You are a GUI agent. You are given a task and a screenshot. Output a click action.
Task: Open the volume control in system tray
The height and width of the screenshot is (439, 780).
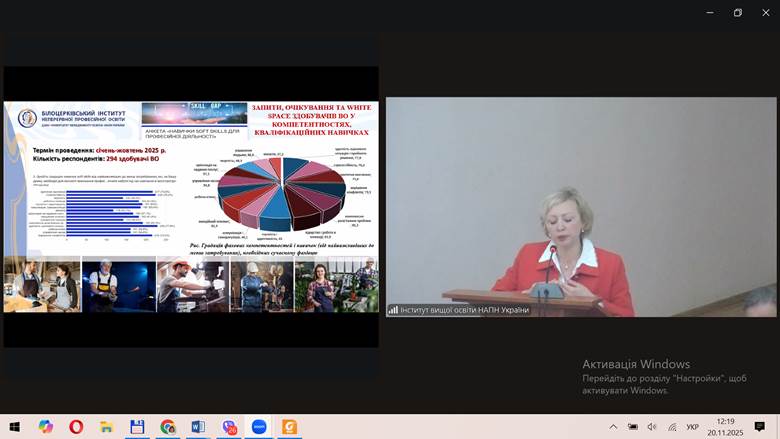[x=651, y=427]
